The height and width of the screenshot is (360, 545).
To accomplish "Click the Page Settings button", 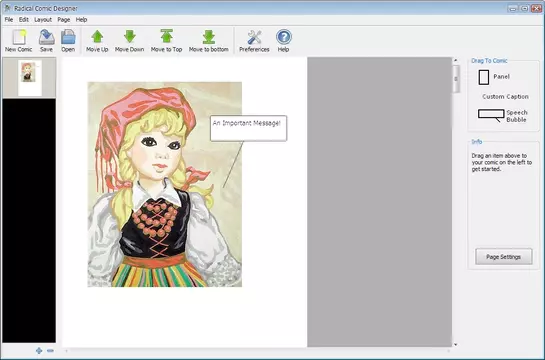I will pyautogui.click(x=504, y=257).
